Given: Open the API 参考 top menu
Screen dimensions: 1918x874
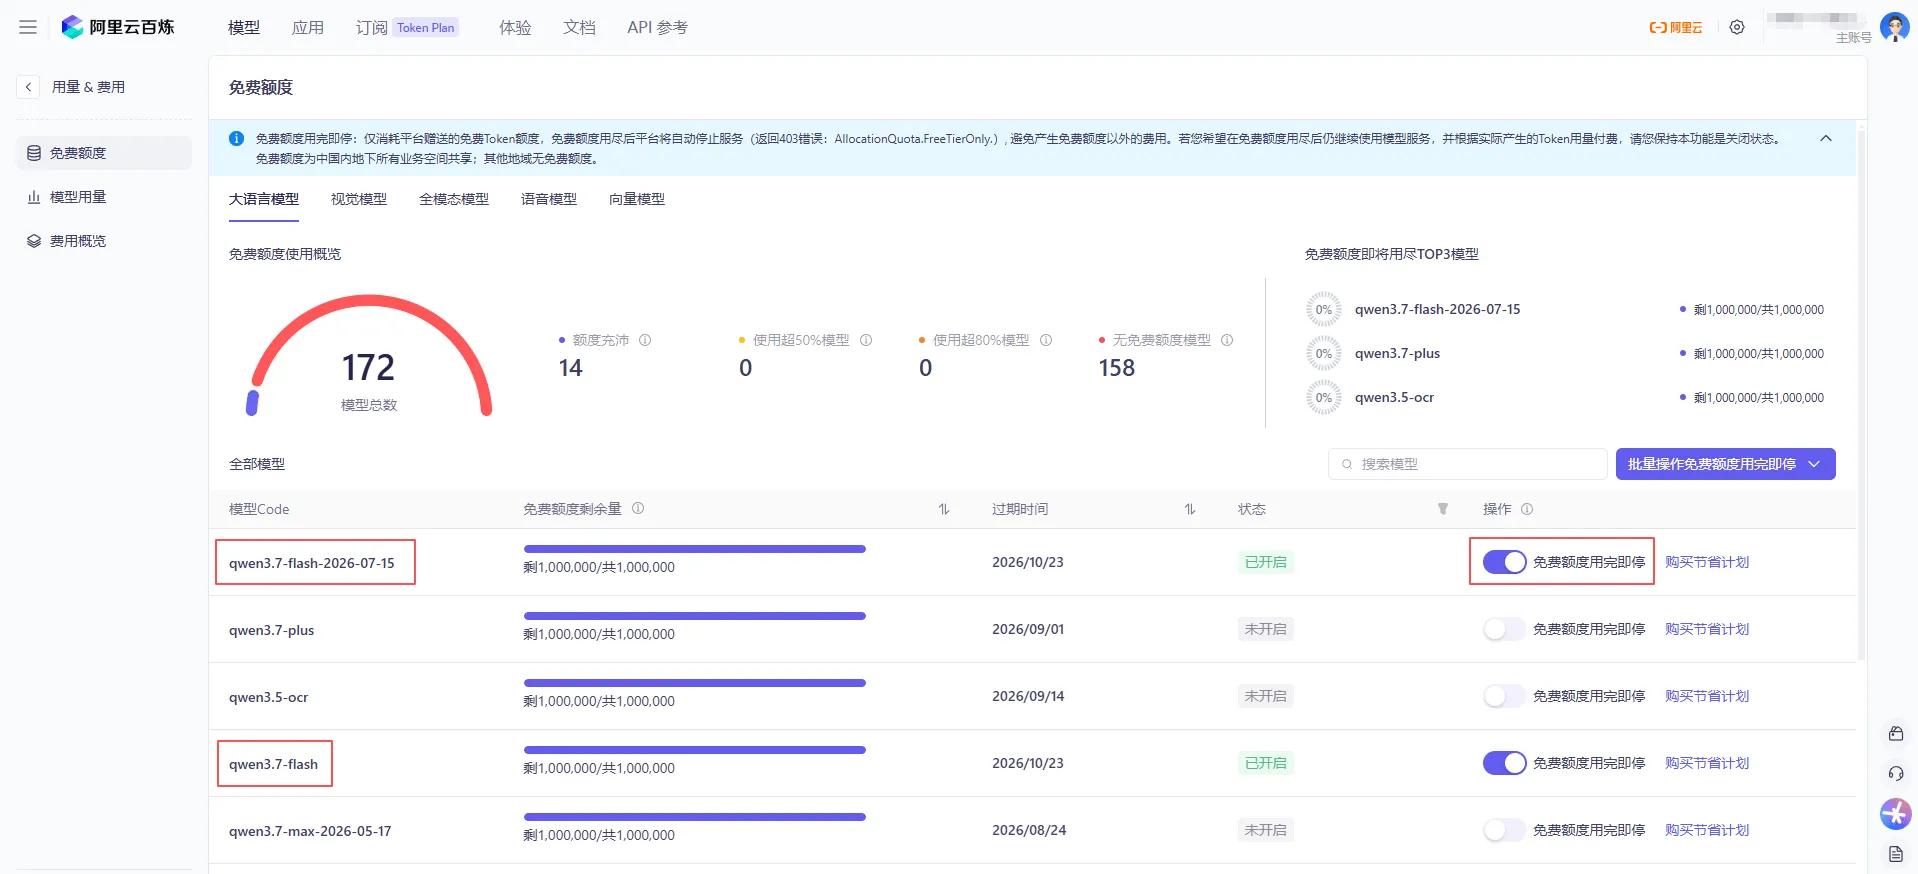Looking at the screenshot, I should [657, 27].
